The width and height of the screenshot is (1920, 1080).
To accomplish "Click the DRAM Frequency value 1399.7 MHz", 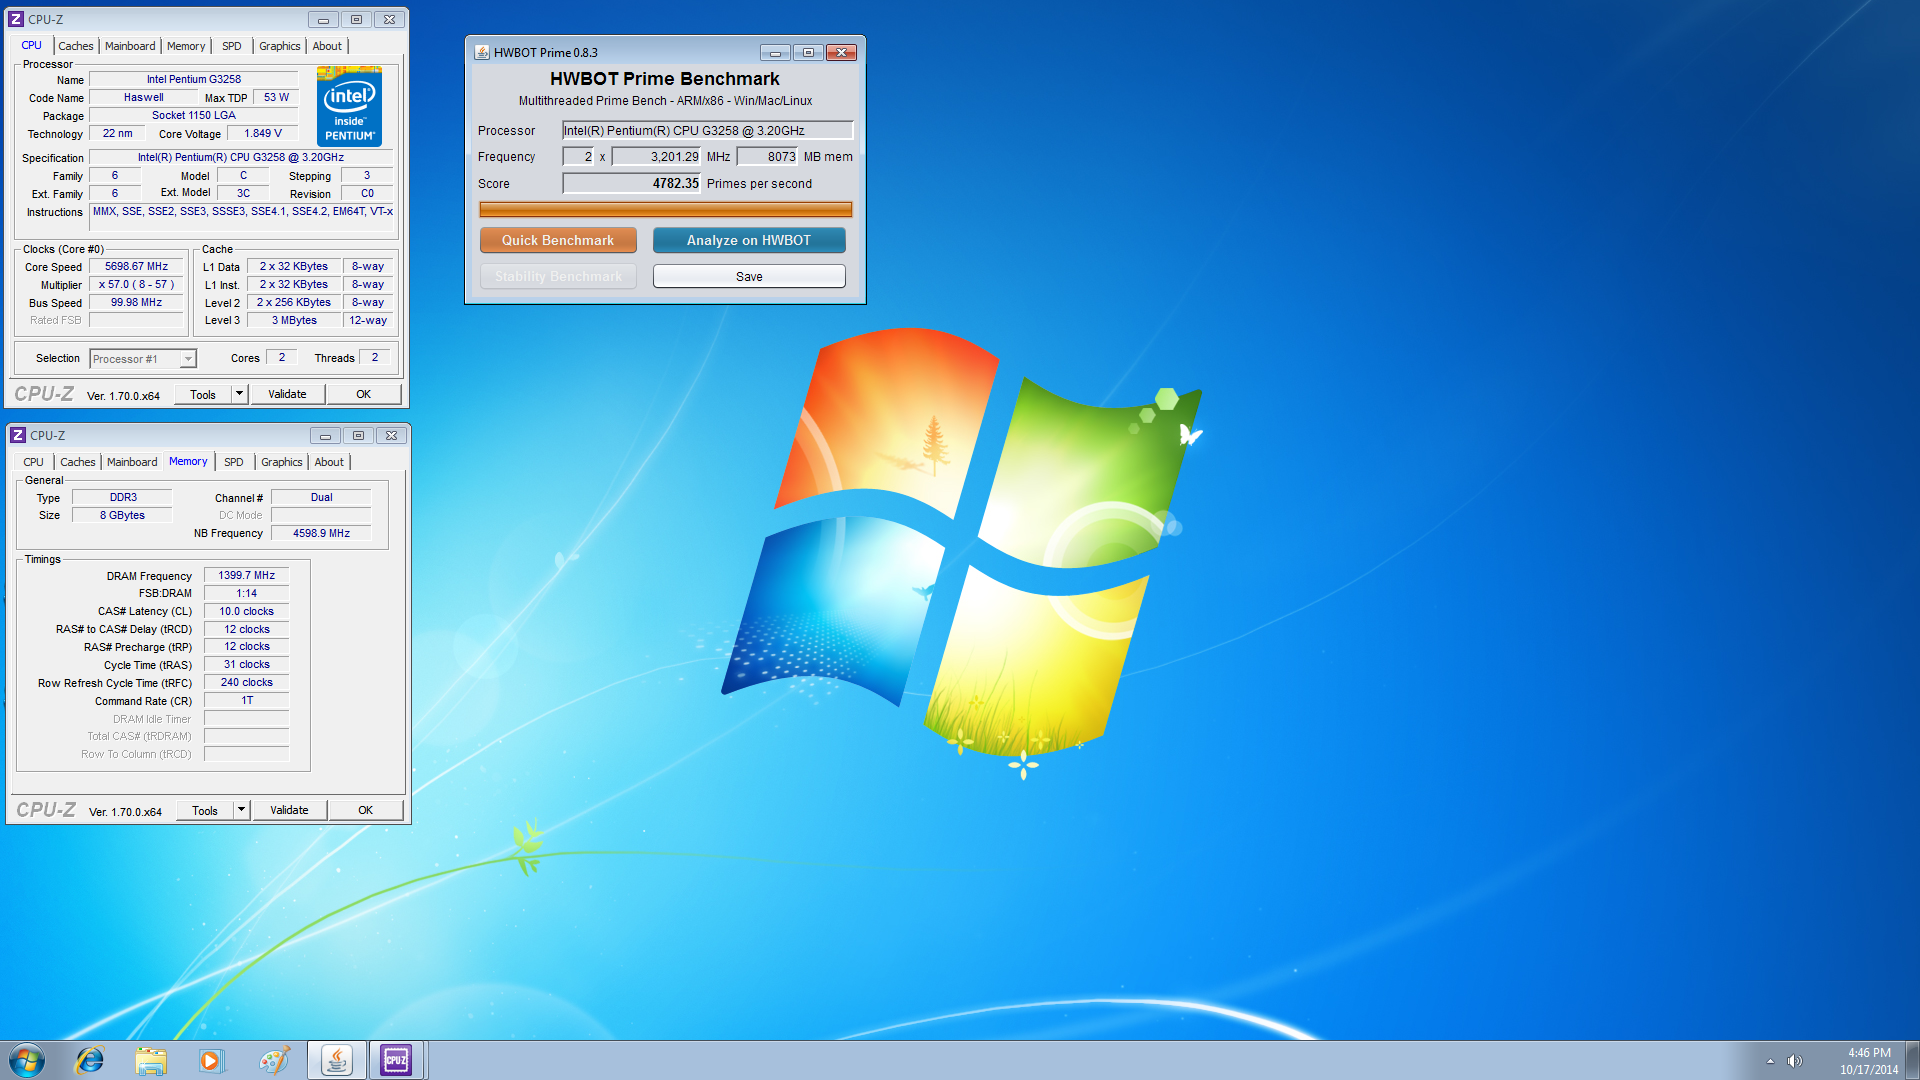I will coord(247,575).
